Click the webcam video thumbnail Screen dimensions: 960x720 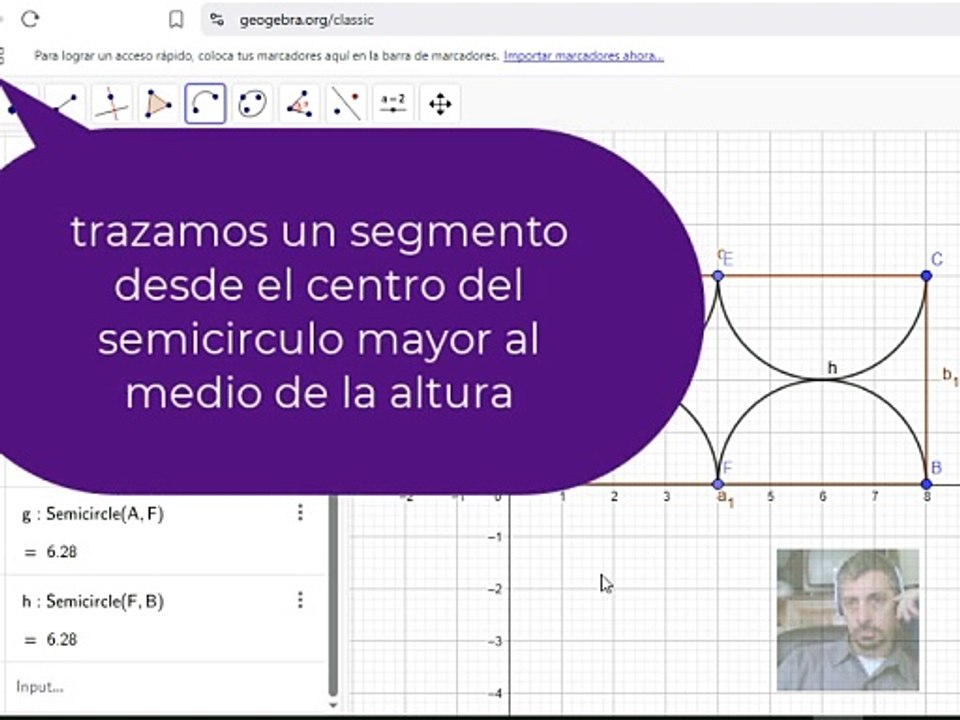click(x=848, y=620)
